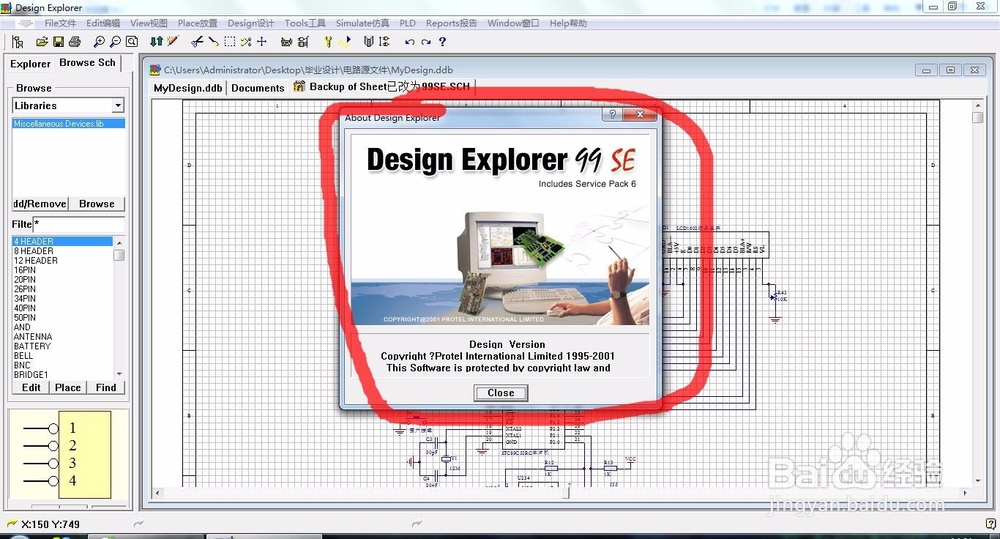Click the arrow icon left of File menu

(x=24, y=24)
